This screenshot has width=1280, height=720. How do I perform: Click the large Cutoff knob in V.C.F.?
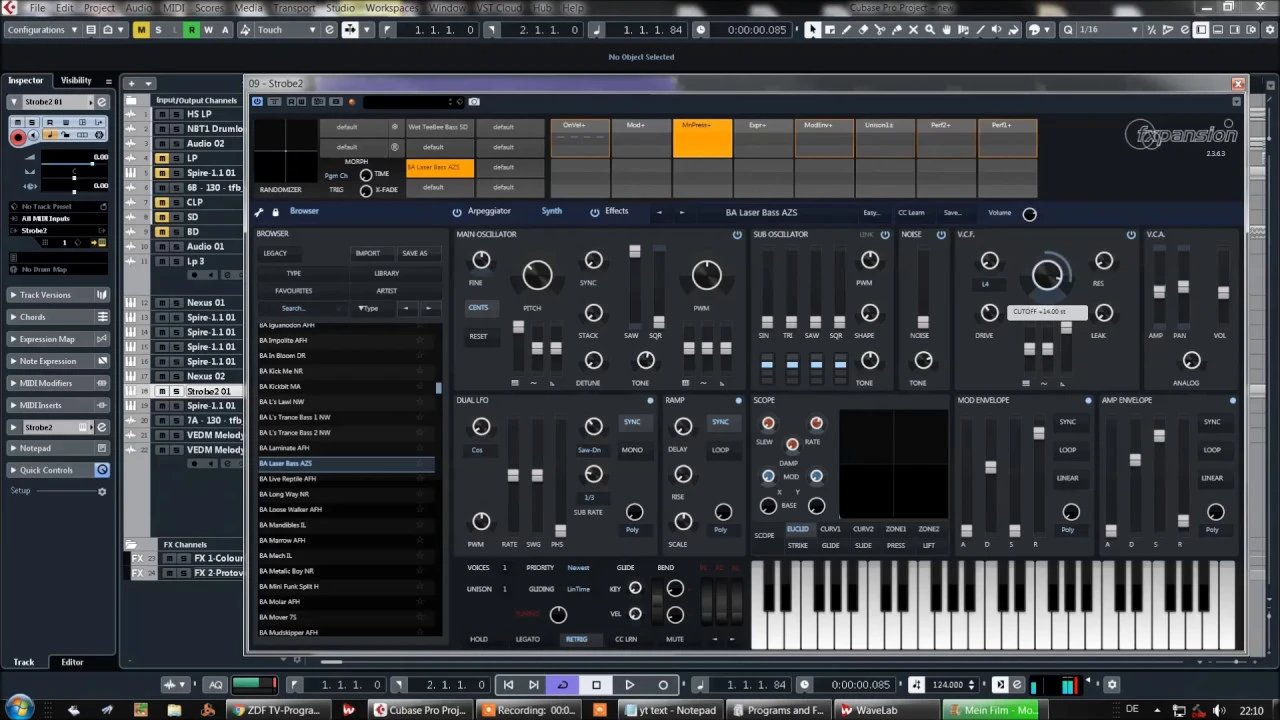(x=1047, y=277)
